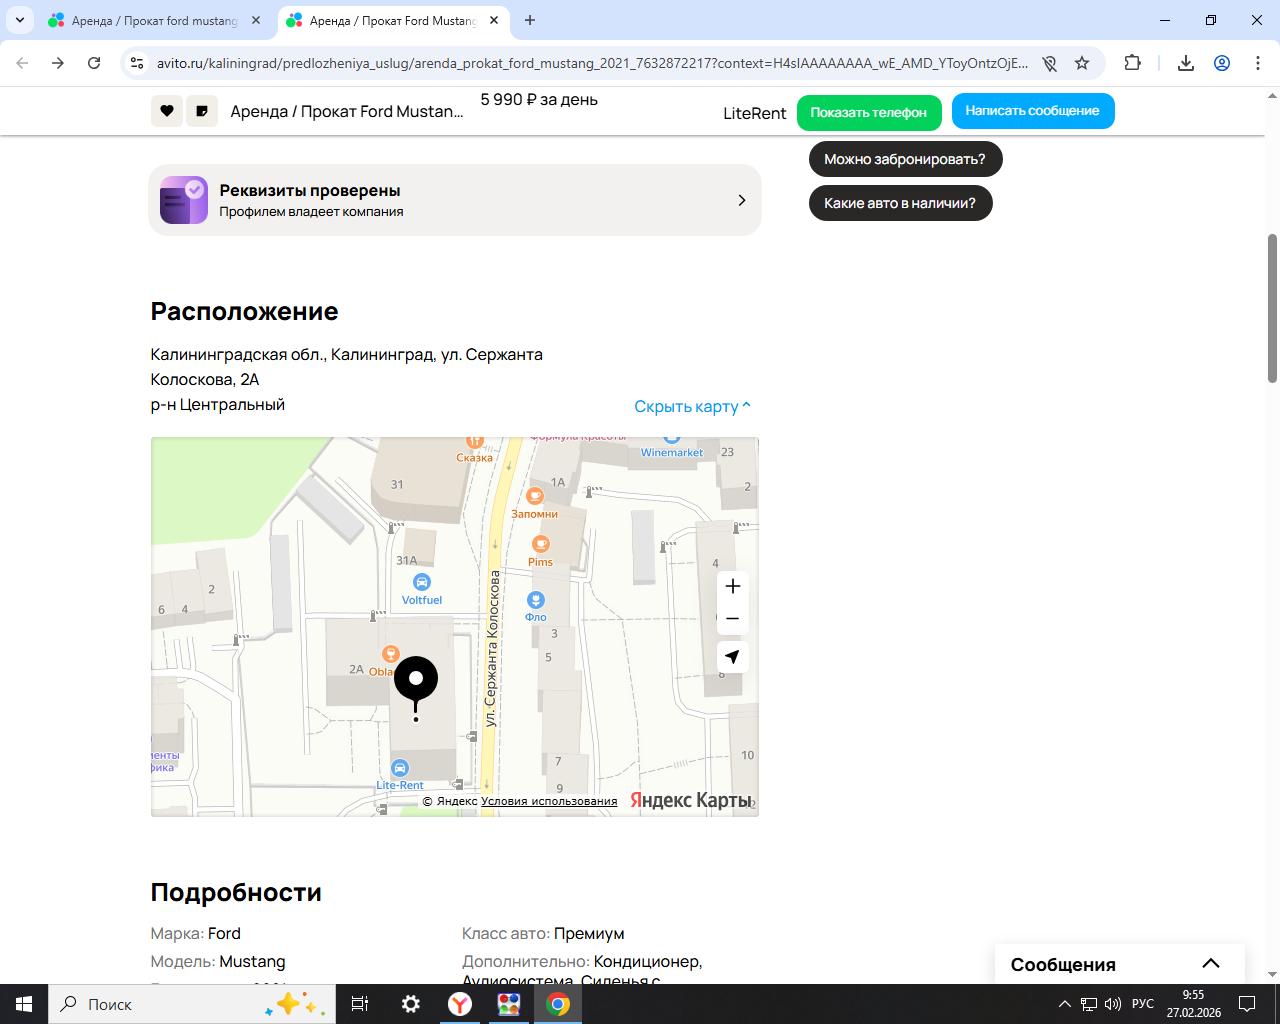Click the listing address text Колоскова, 2А
The height and width of the screenshot is (1024, 1280).
(x=205, y=380)
